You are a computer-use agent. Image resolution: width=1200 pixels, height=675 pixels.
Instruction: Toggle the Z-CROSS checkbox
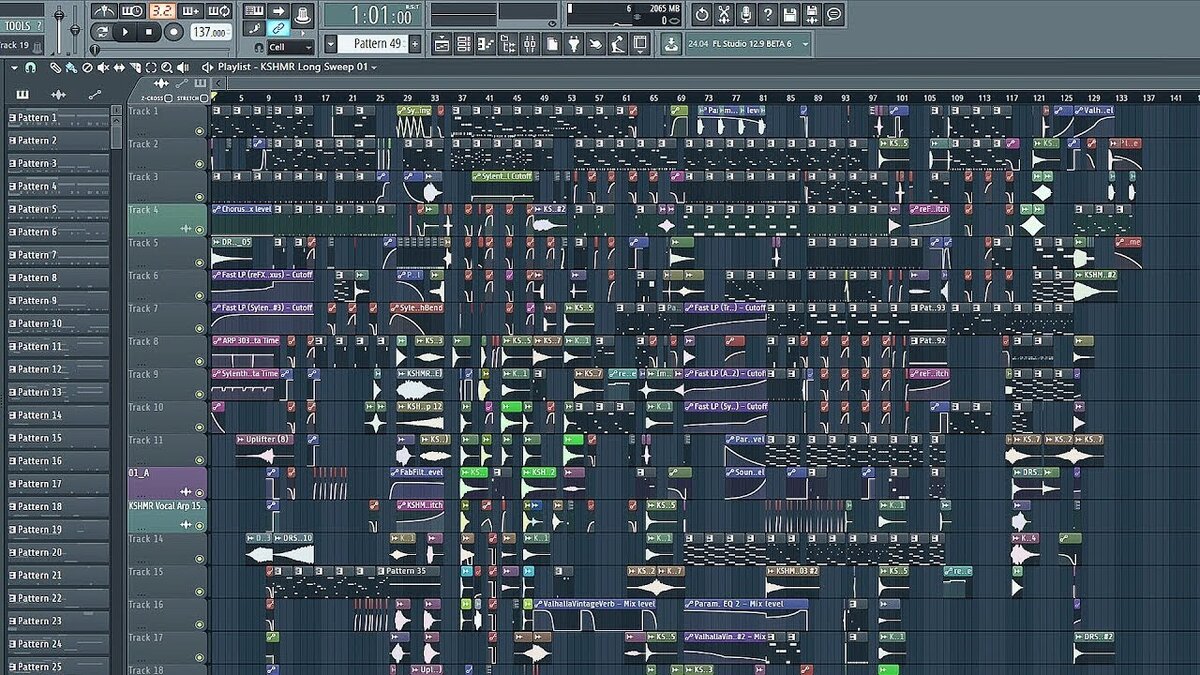click(169, 98)
